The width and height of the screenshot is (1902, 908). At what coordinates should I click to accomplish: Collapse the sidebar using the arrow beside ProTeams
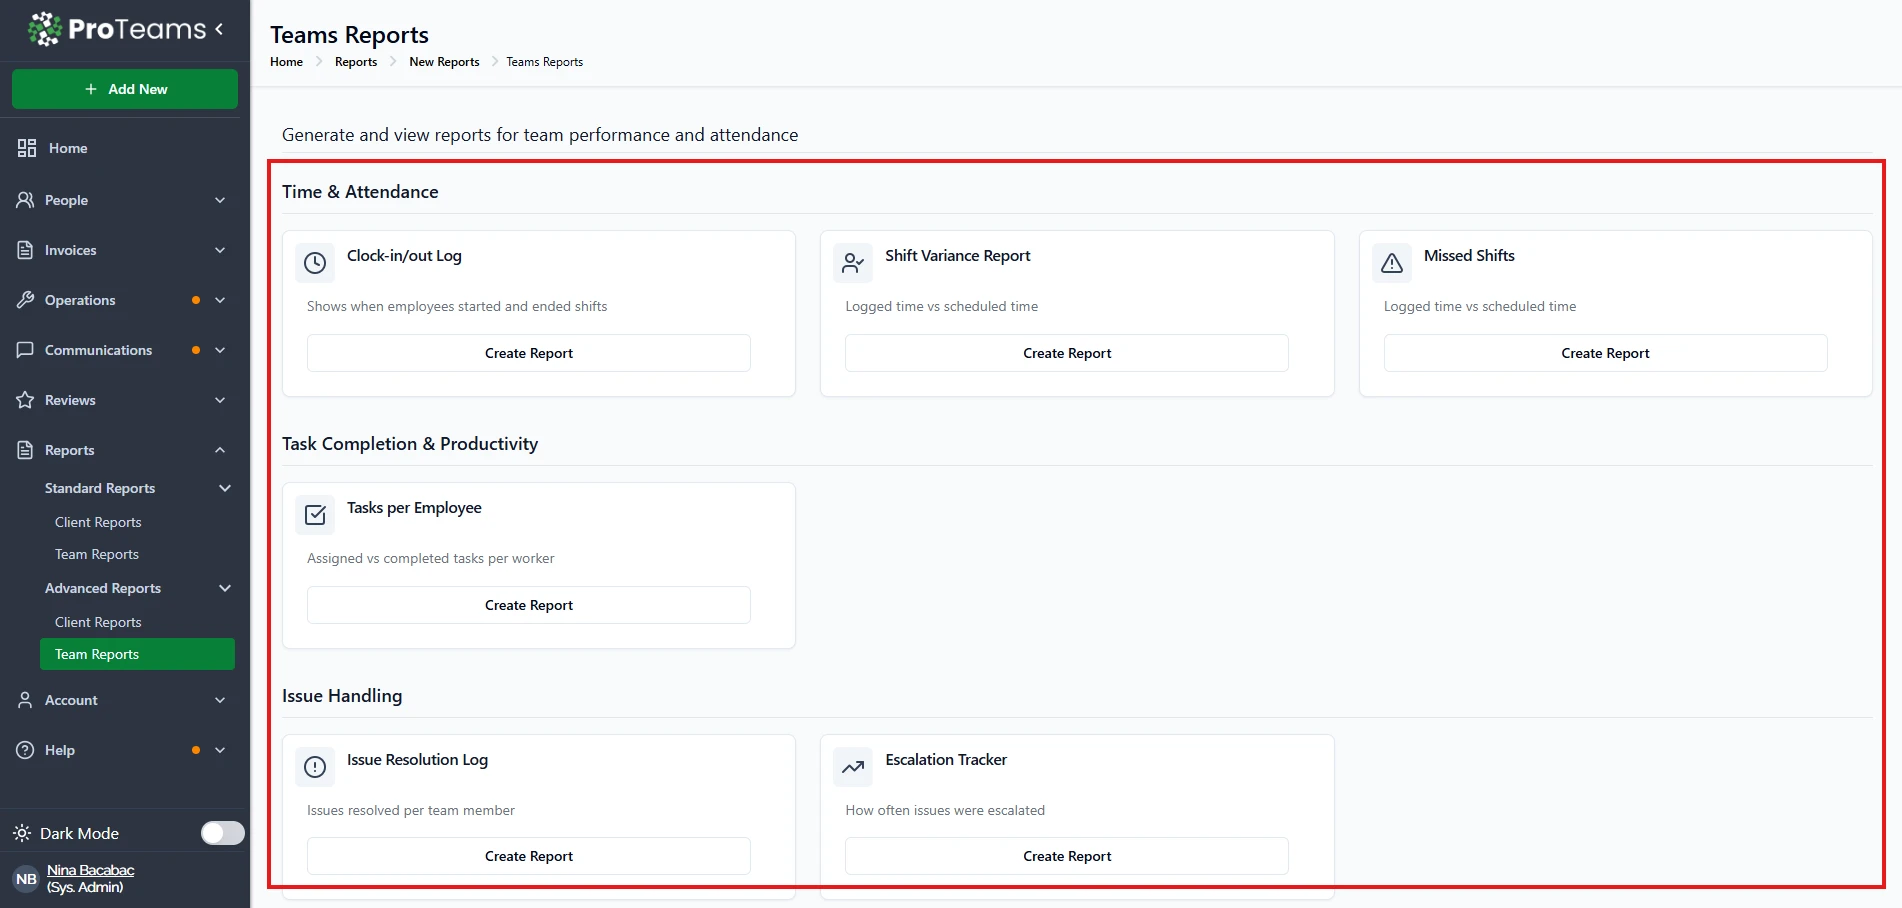coord(219,29)
